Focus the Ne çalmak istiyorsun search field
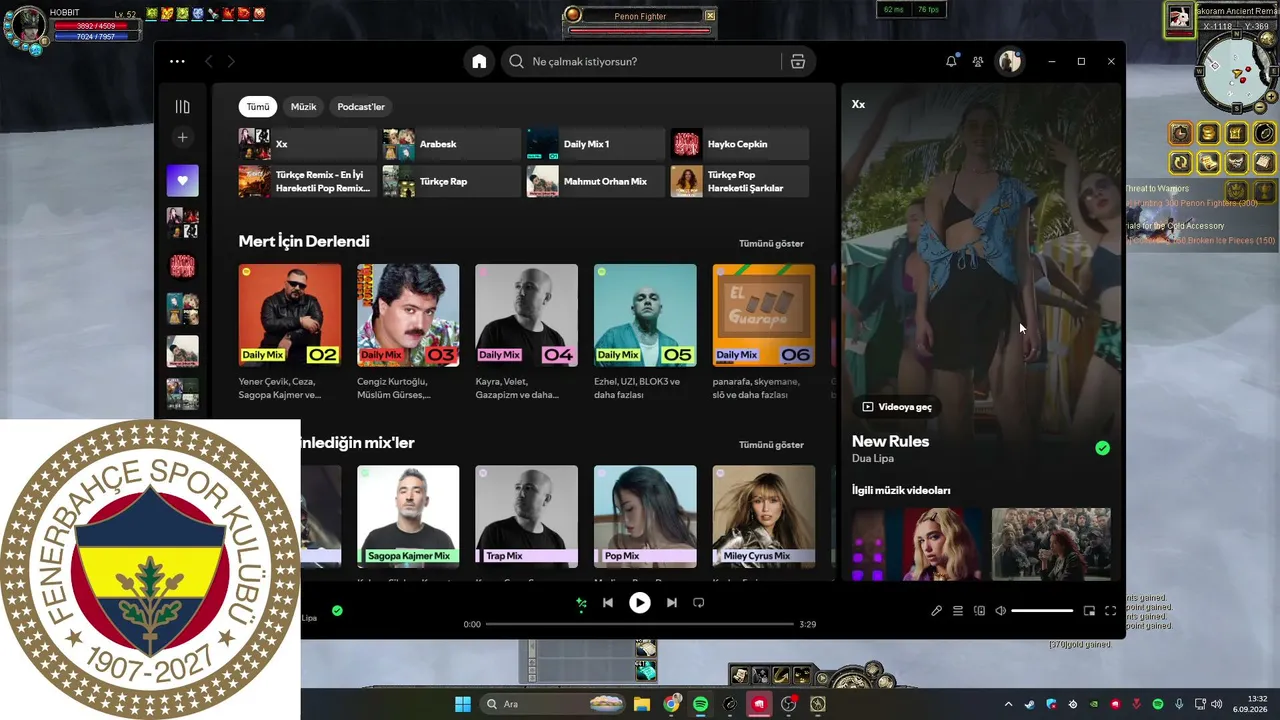1280x720 pixels. point(657,62)
